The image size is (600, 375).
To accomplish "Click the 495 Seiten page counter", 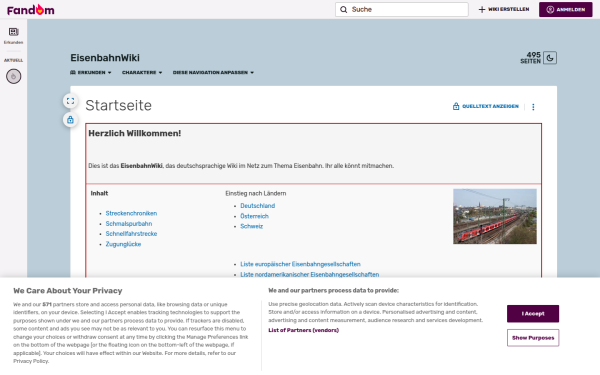I will (530, 58).
